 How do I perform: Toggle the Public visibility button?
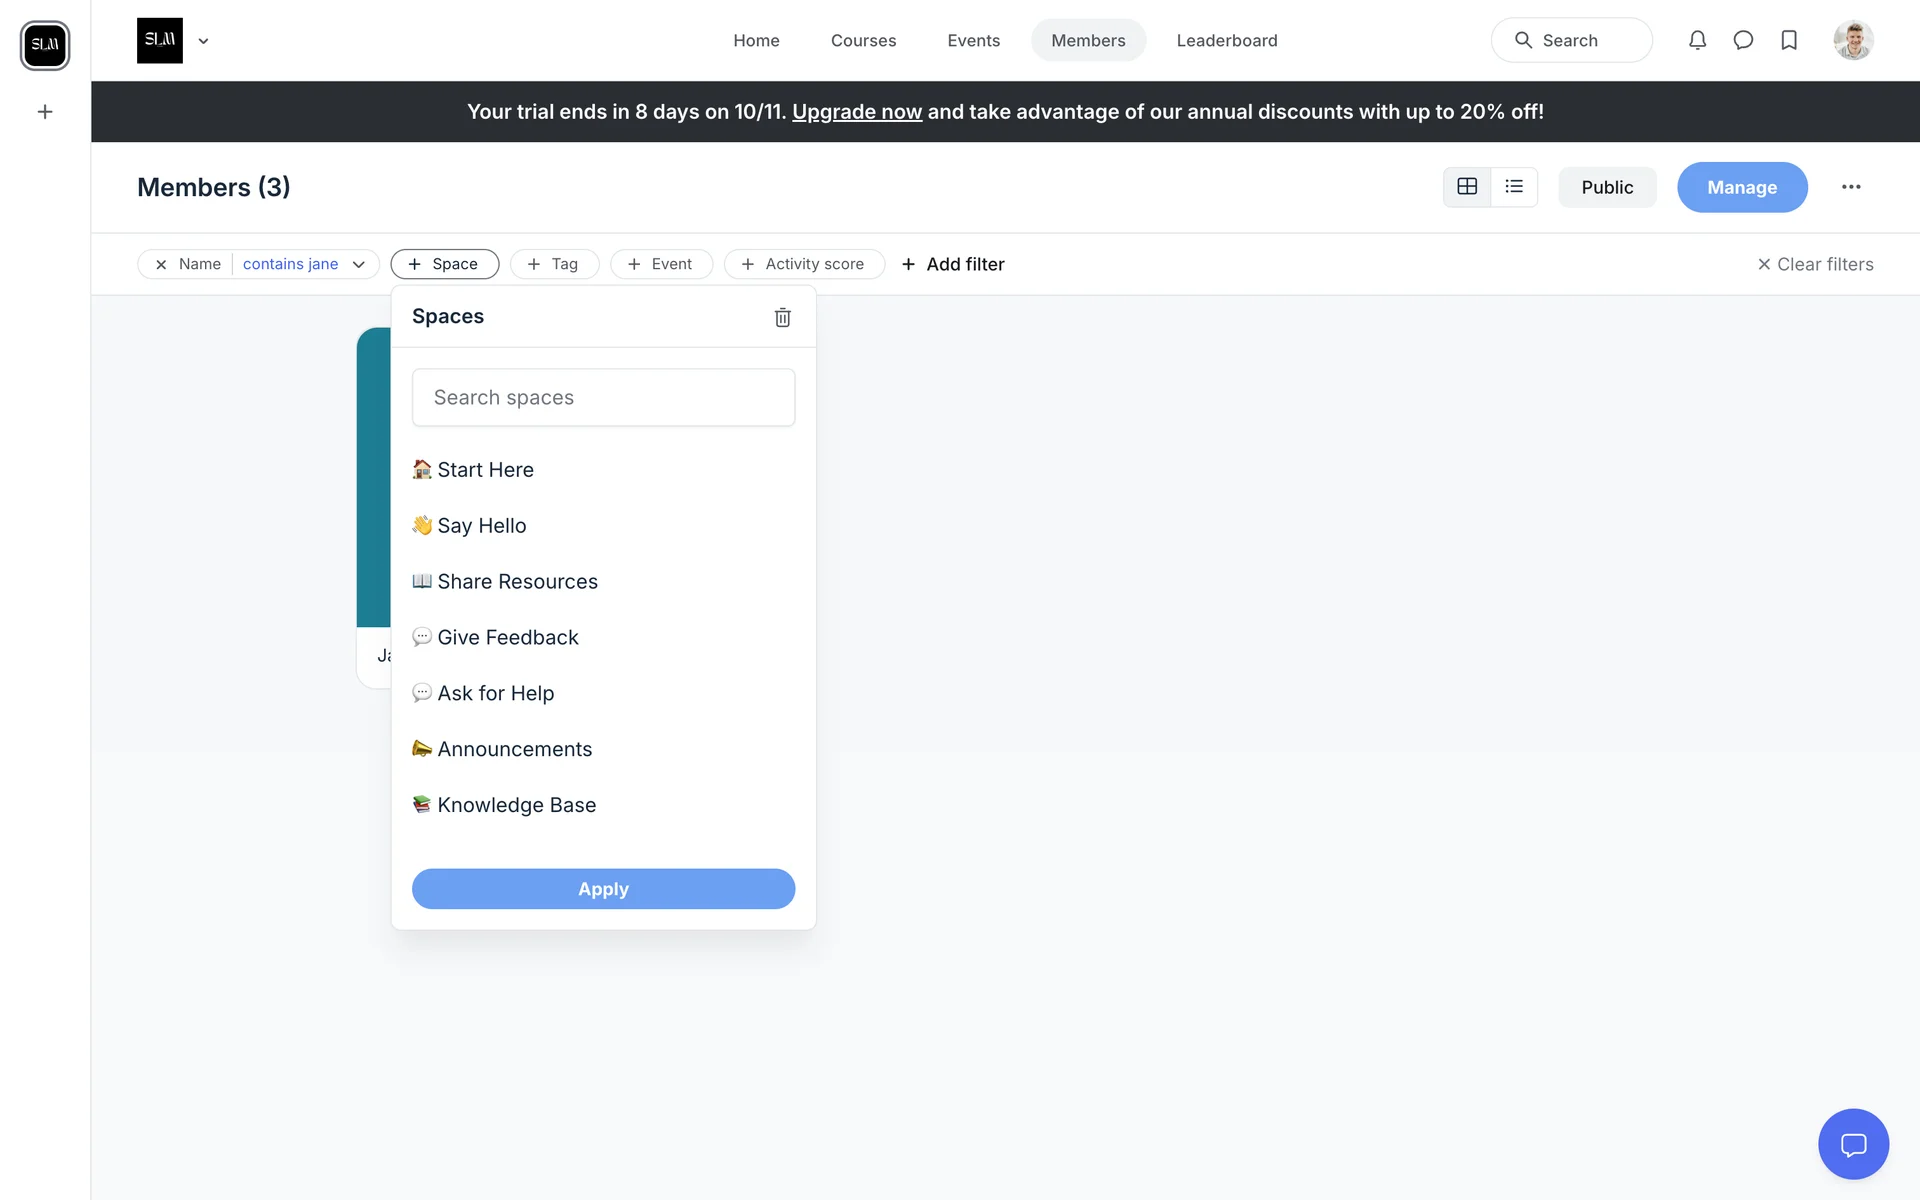pyautogui.click(x=1606, y=187)
